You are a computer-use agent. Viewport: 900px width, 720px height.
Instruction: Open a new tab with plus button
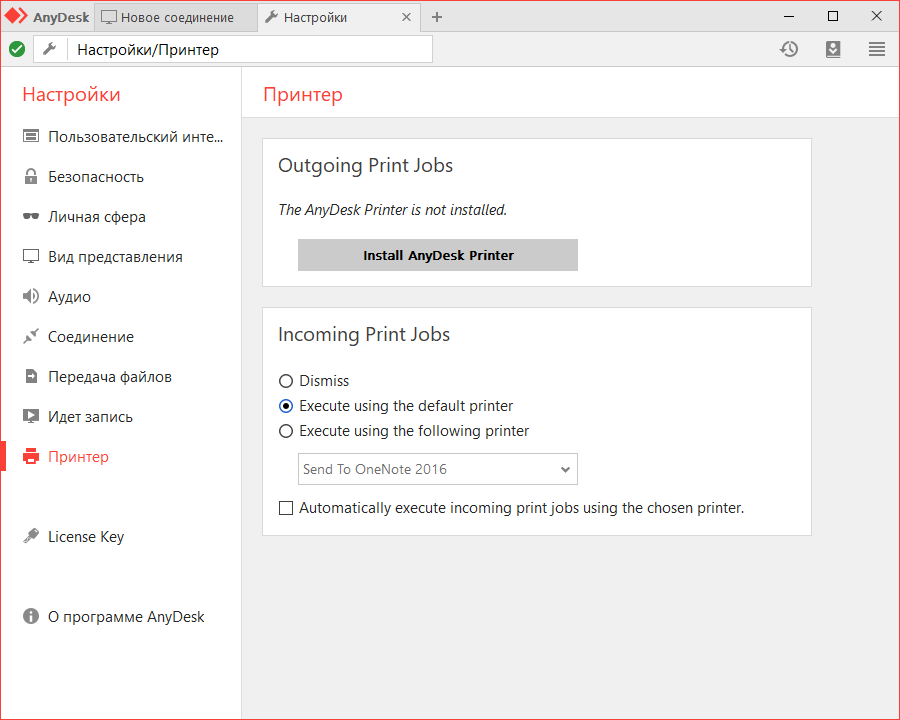pos(437,17)
